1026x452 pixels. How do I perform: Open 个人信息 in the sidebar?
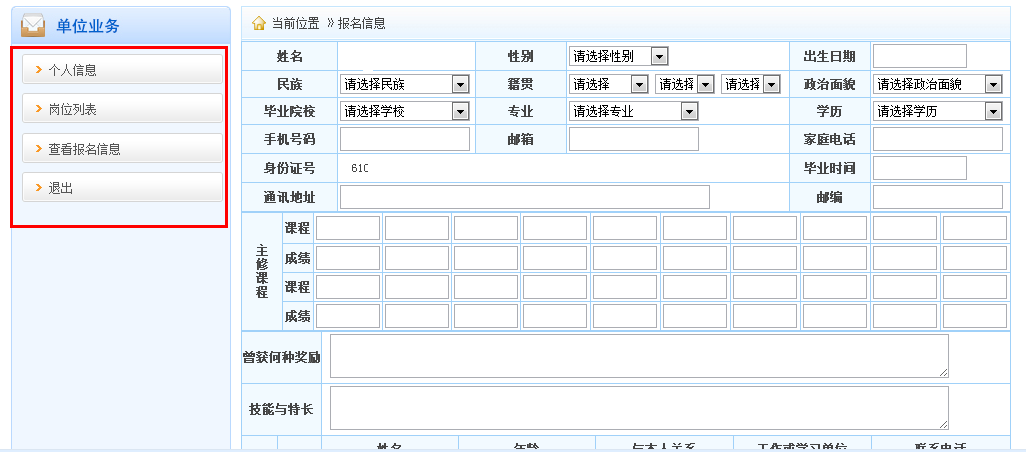pyautogui.click(x=122, y=69)
